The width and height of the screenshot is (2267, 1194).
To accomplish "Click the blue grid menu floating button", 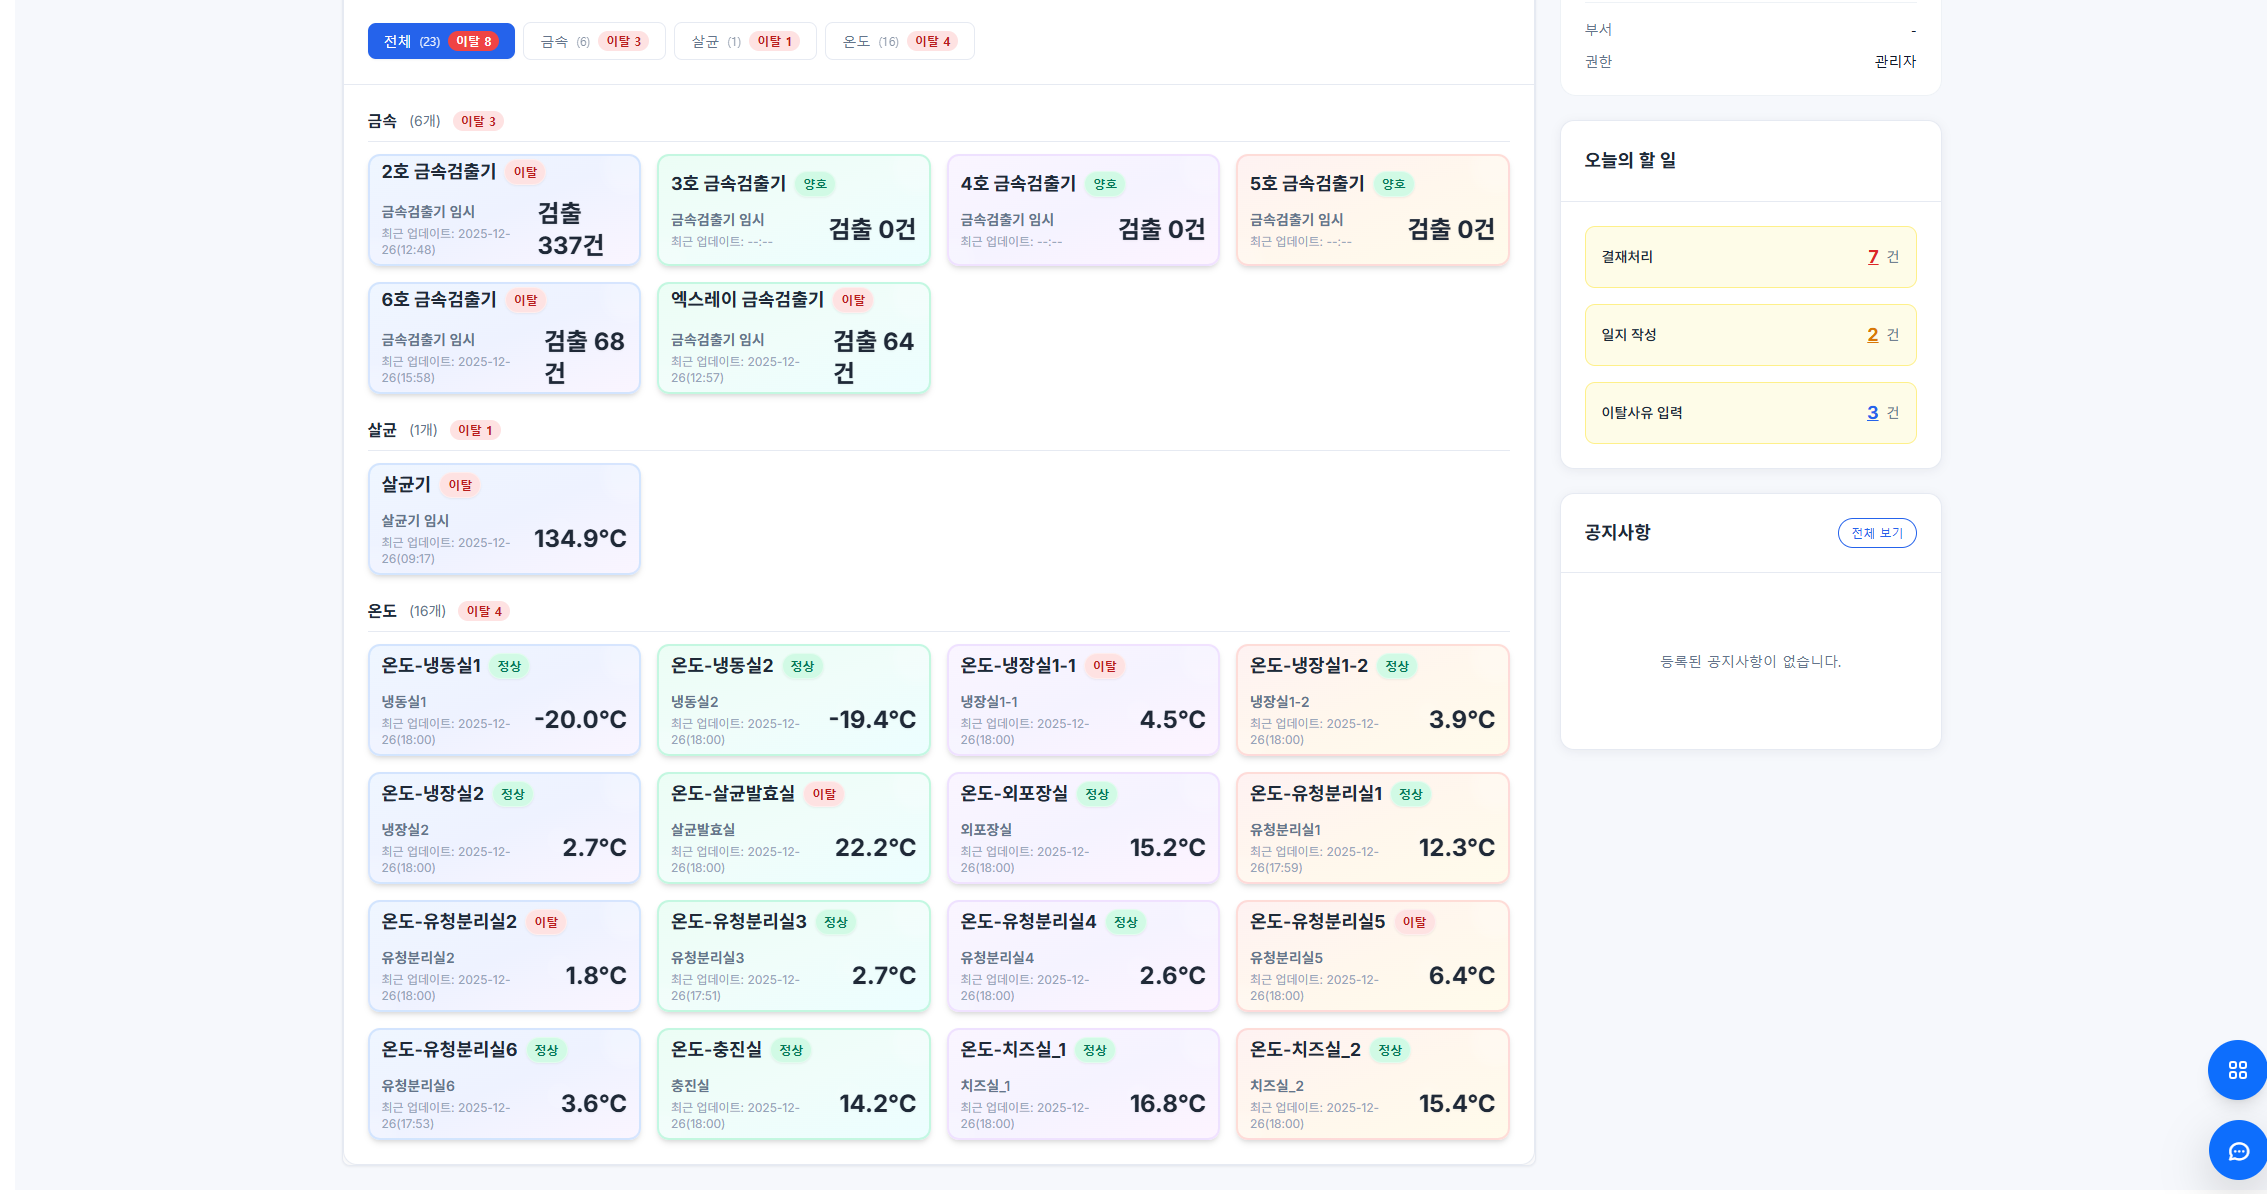I will click(x=2237, y=1070).
